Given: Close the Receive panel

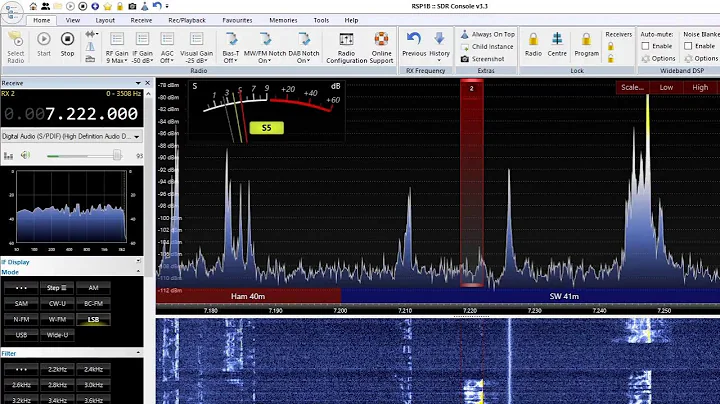Looking at the screenshot, I should 147,83.
